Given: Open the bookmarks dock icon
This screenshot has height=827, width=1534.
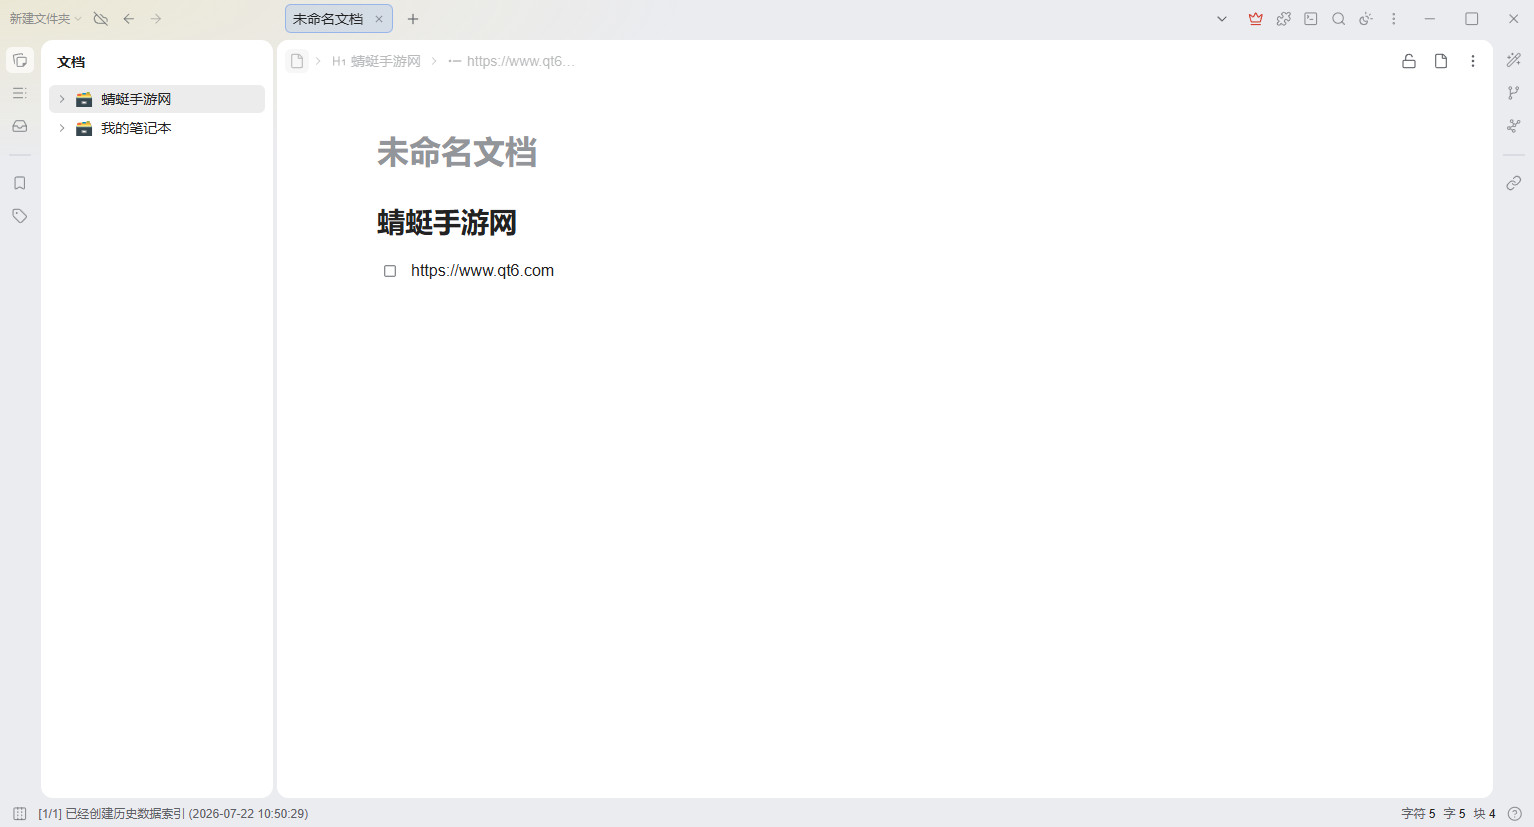Looking at the screenshot, I should click(20, 183).
